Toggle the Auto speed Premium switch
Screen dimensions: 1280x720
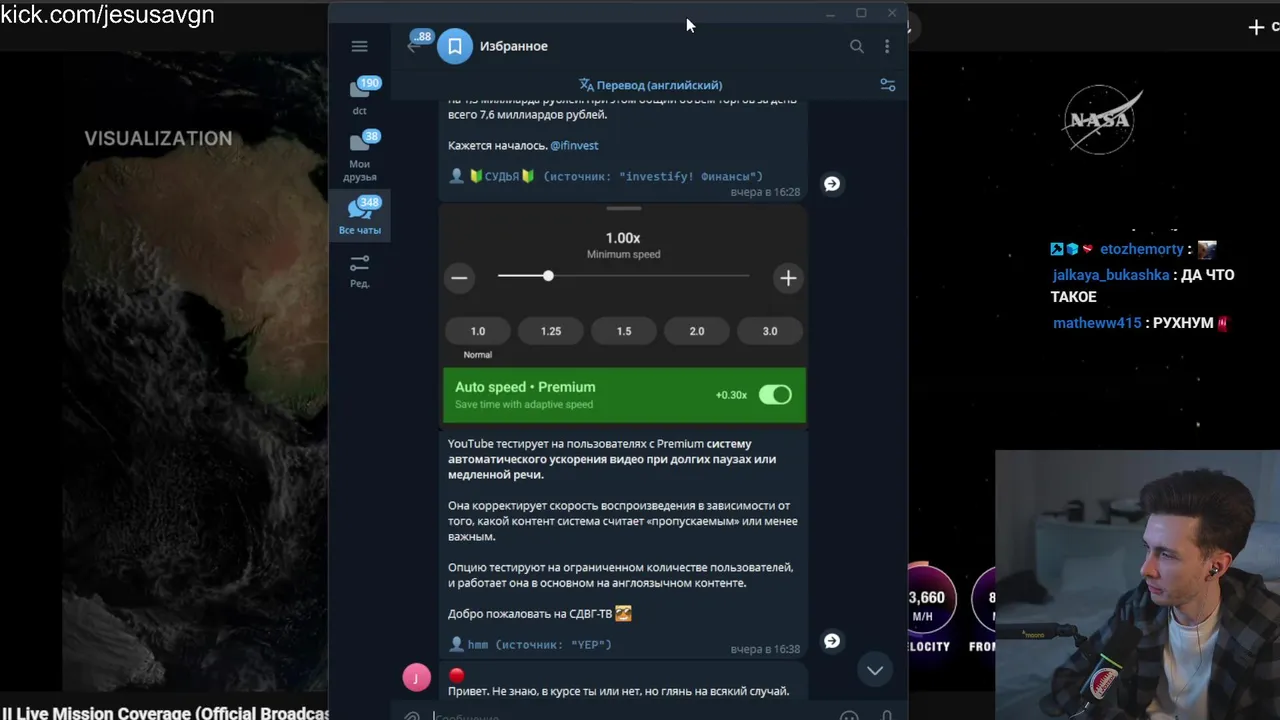(x=775, y=395)
